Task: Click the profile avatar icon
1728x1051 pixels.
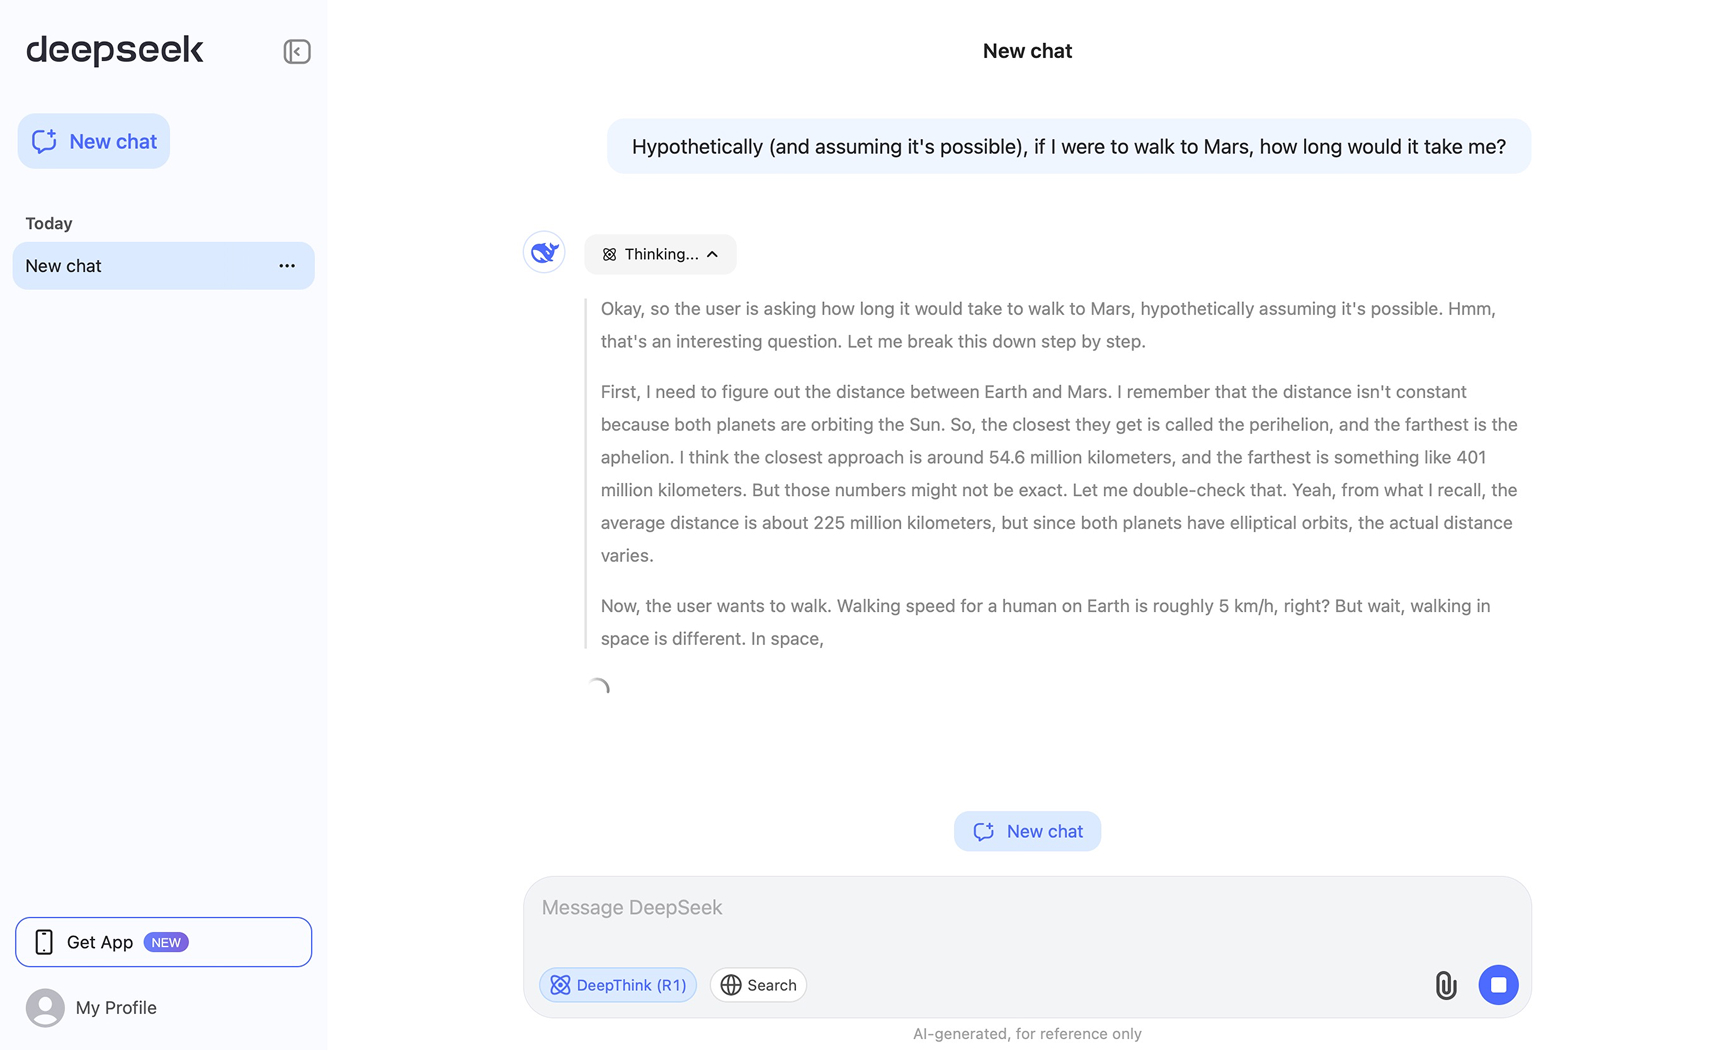Action: pyautogui.click(x=45, y=1007)
